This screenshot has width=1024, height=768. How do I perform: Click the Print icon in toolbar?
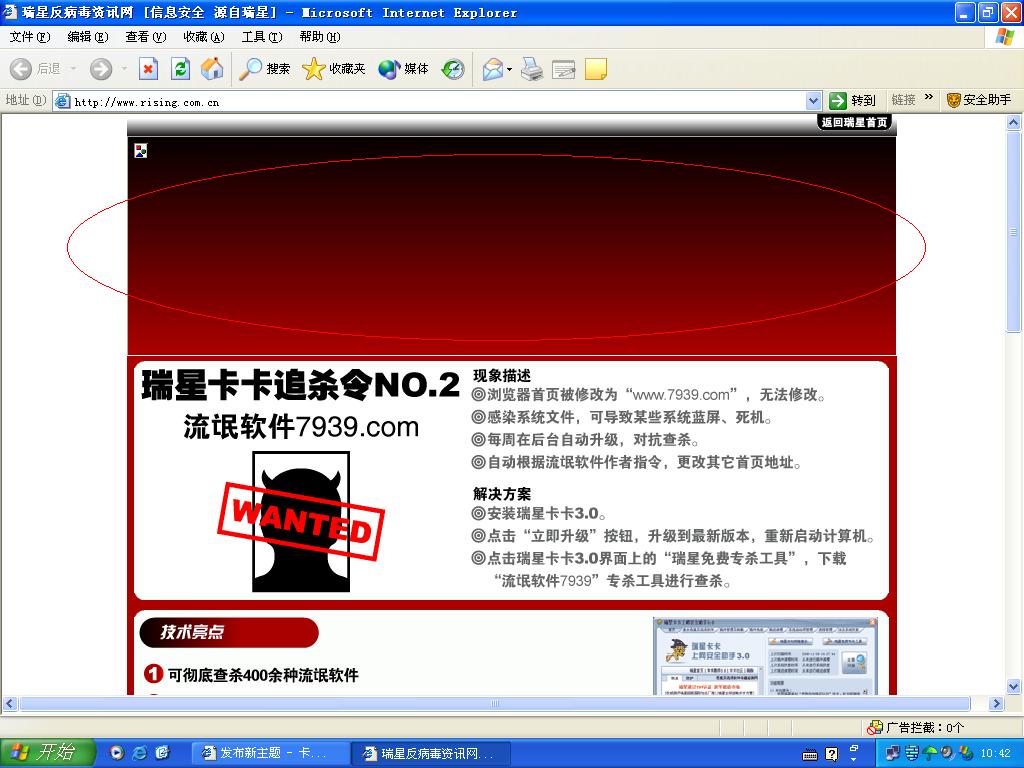532,69
